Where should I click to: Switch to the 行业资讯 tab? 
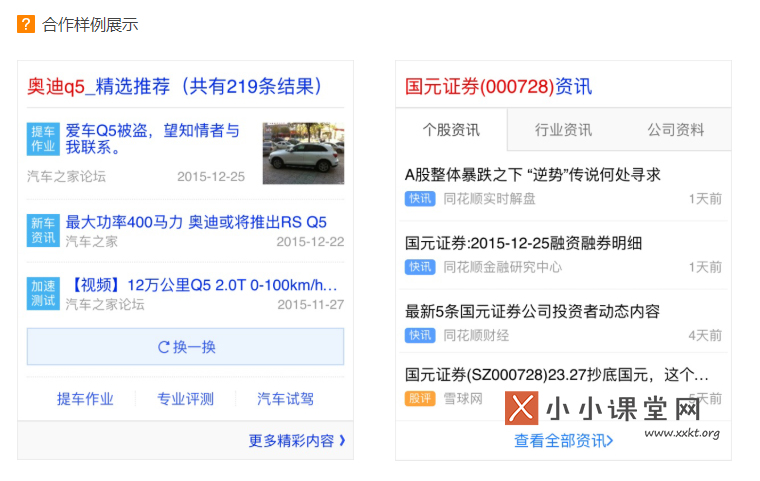[x=563, y=130]
